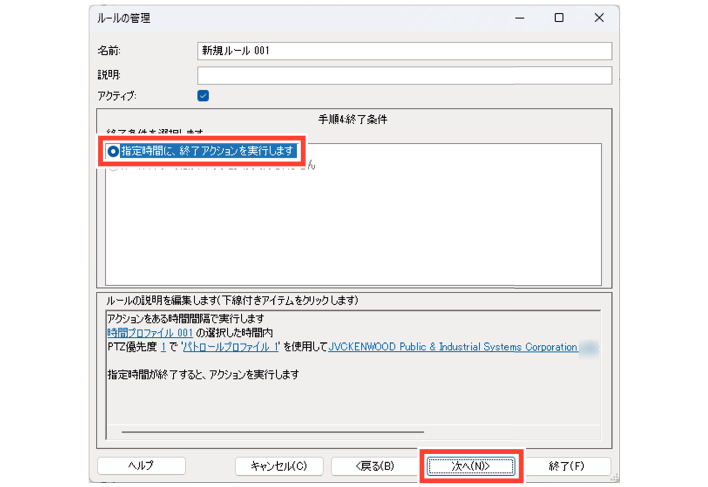Click the キャンセル(C) button

(279, 466)
